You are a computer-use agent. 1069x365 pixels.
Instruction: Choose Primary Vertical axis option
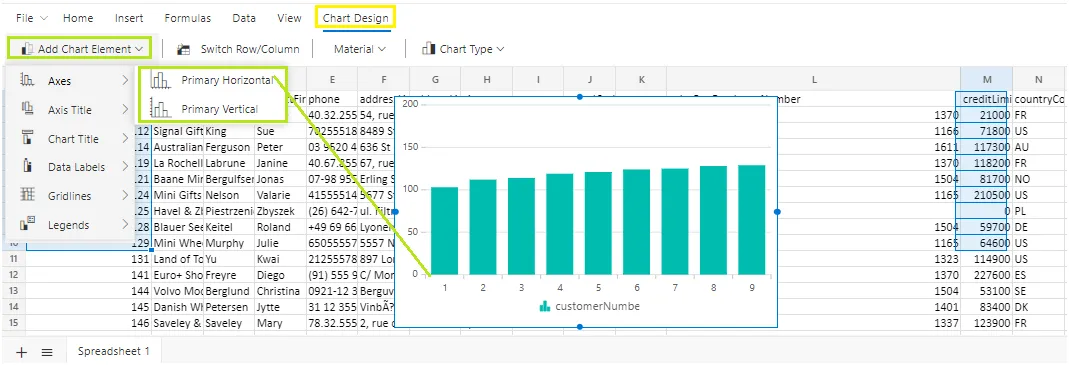pos(212,109)
